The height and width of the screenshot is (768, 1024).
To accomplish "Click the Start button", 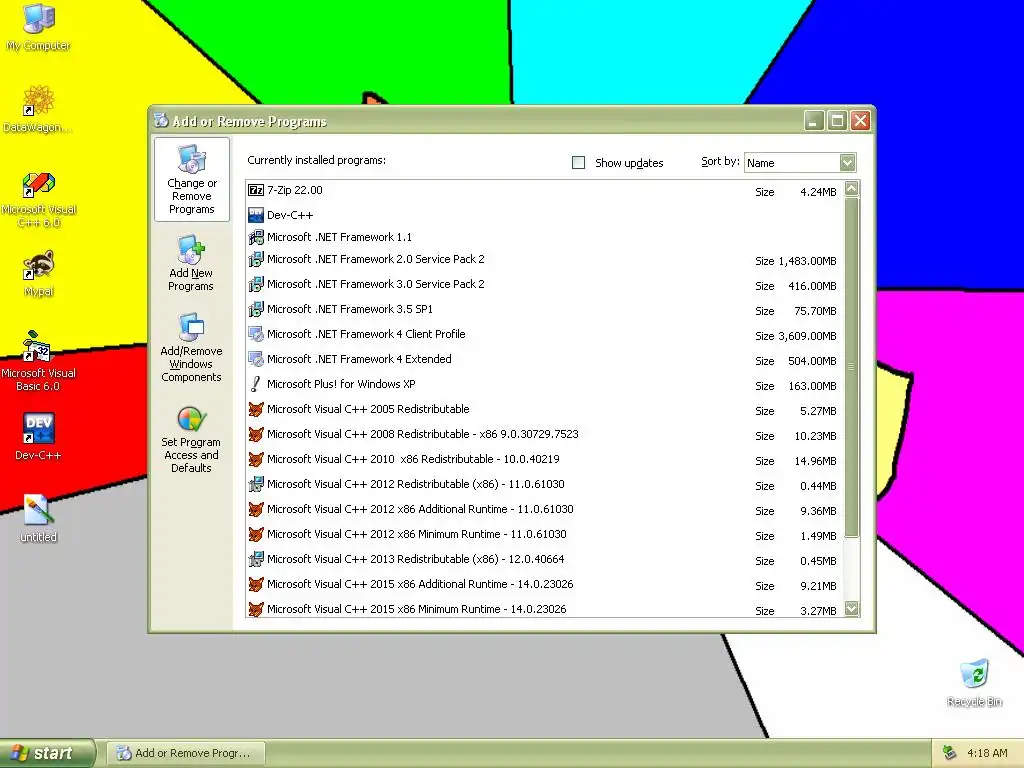I will 47,753.
